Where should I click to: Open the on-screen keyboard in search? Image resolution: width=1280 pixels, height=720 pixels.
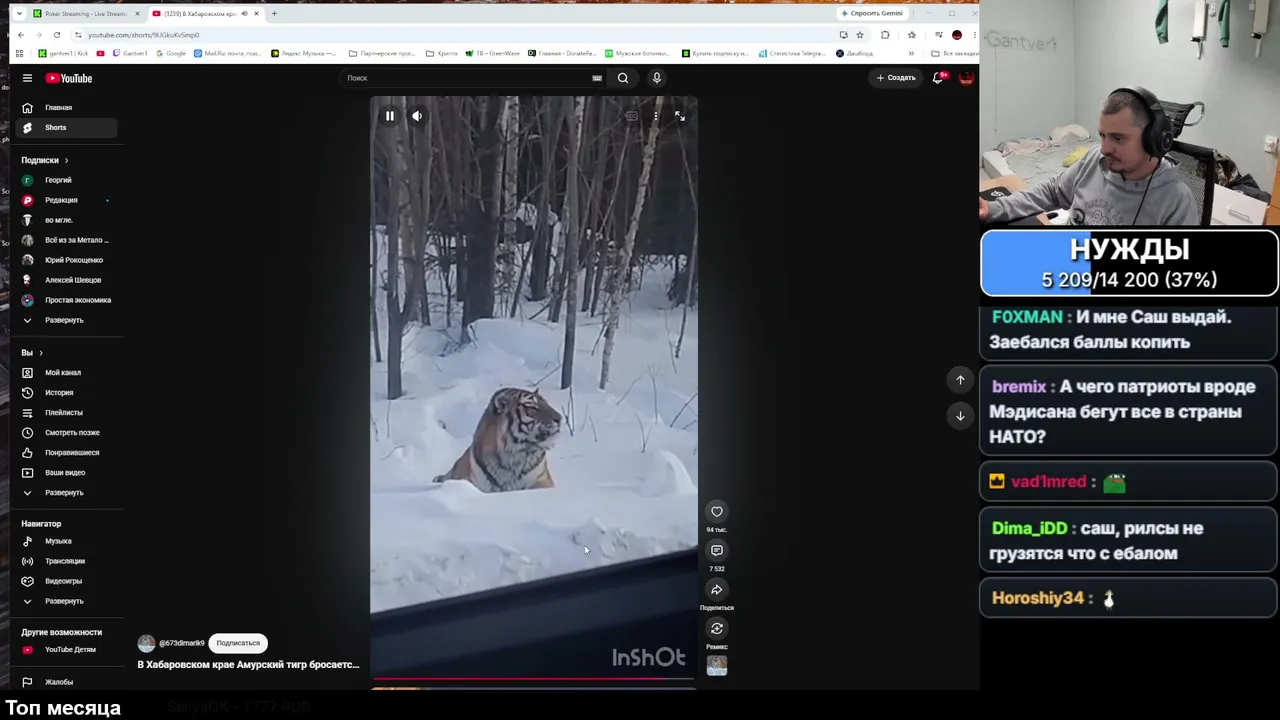[x=597, y=78]
